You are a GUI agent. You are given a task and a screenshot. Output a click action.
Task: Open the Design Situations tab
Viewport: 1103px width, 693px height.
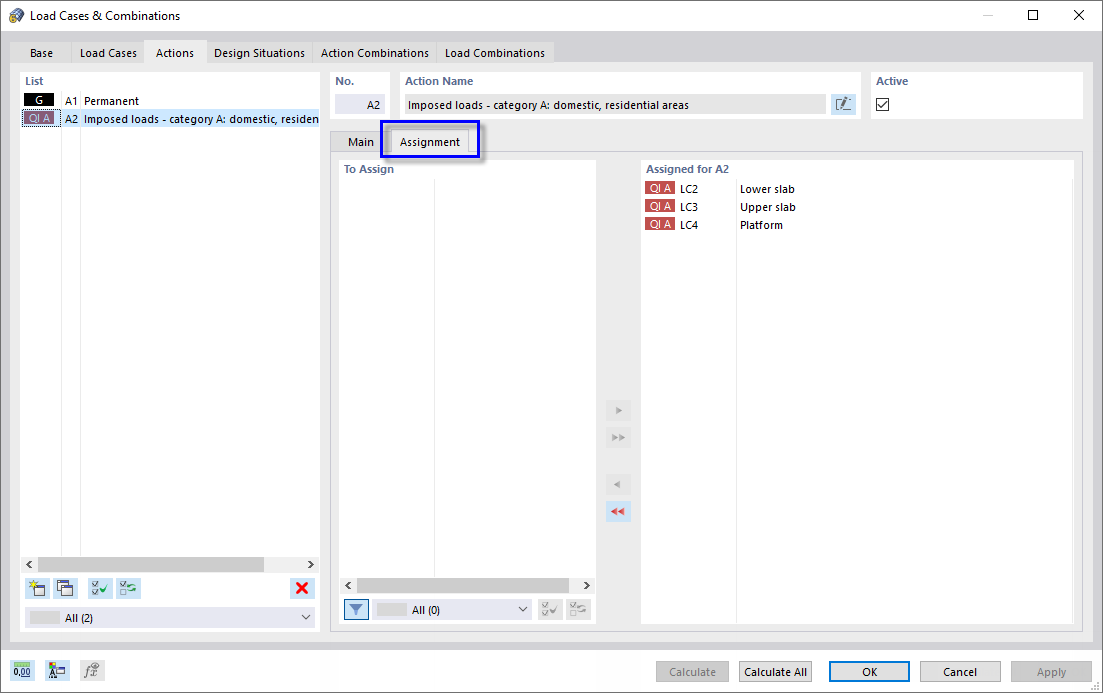(260, 53)
